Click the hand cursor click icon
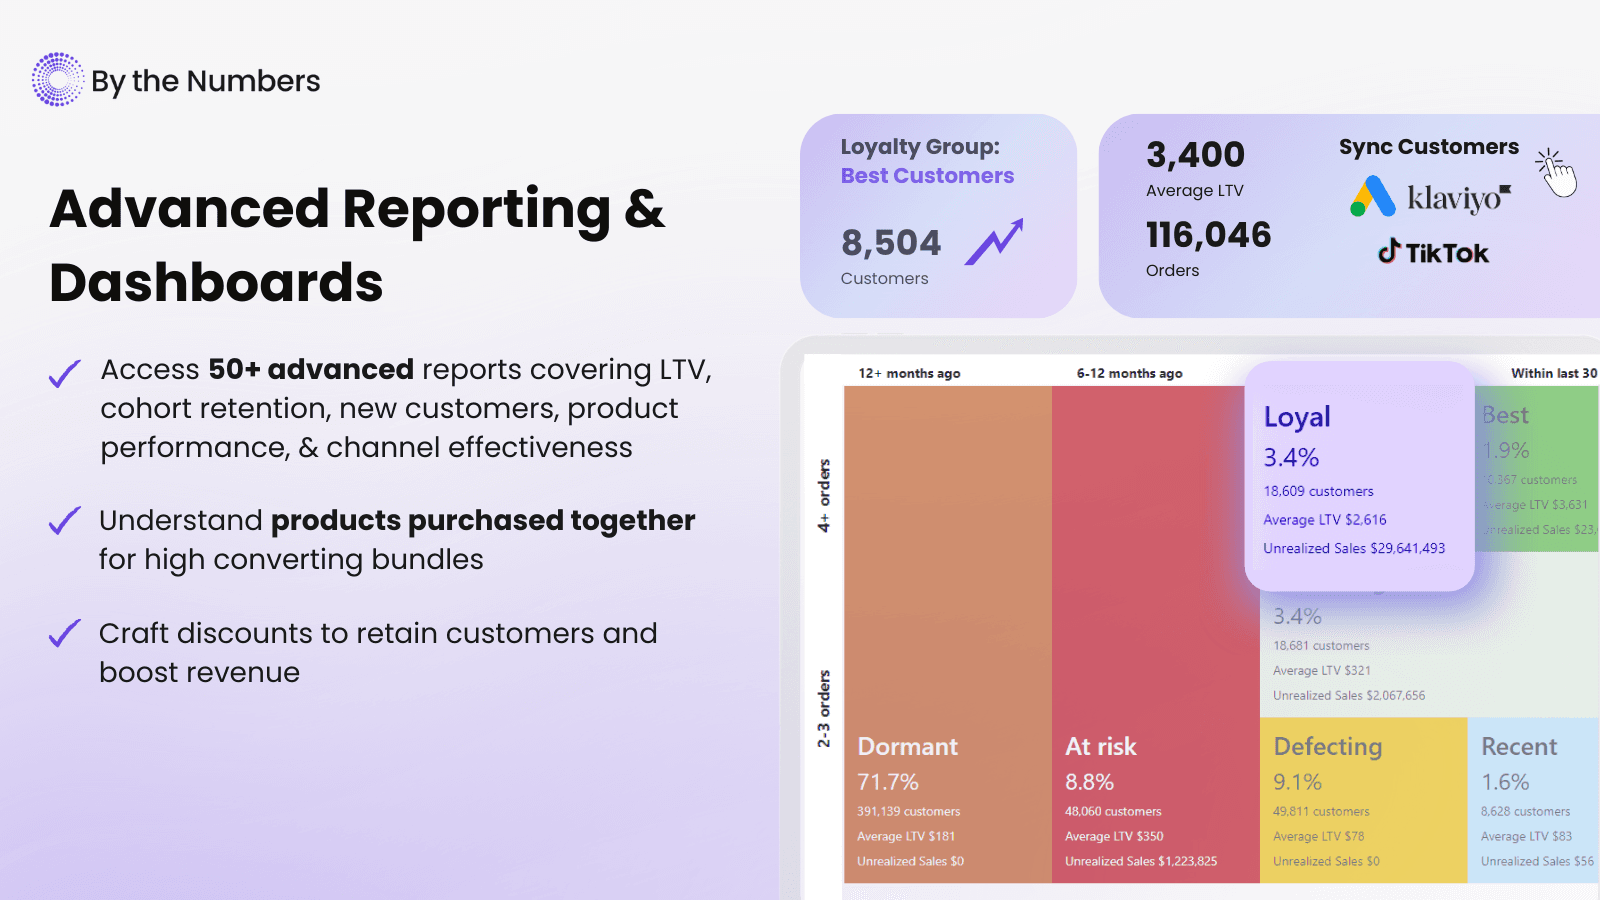 [1556, 172]
